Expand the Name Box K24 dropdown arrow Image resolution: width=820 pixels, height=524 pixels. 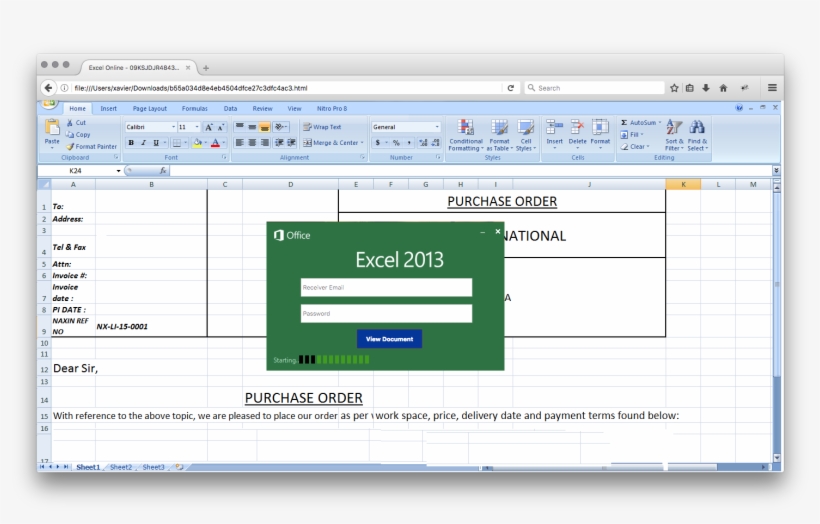pos(118,170)
